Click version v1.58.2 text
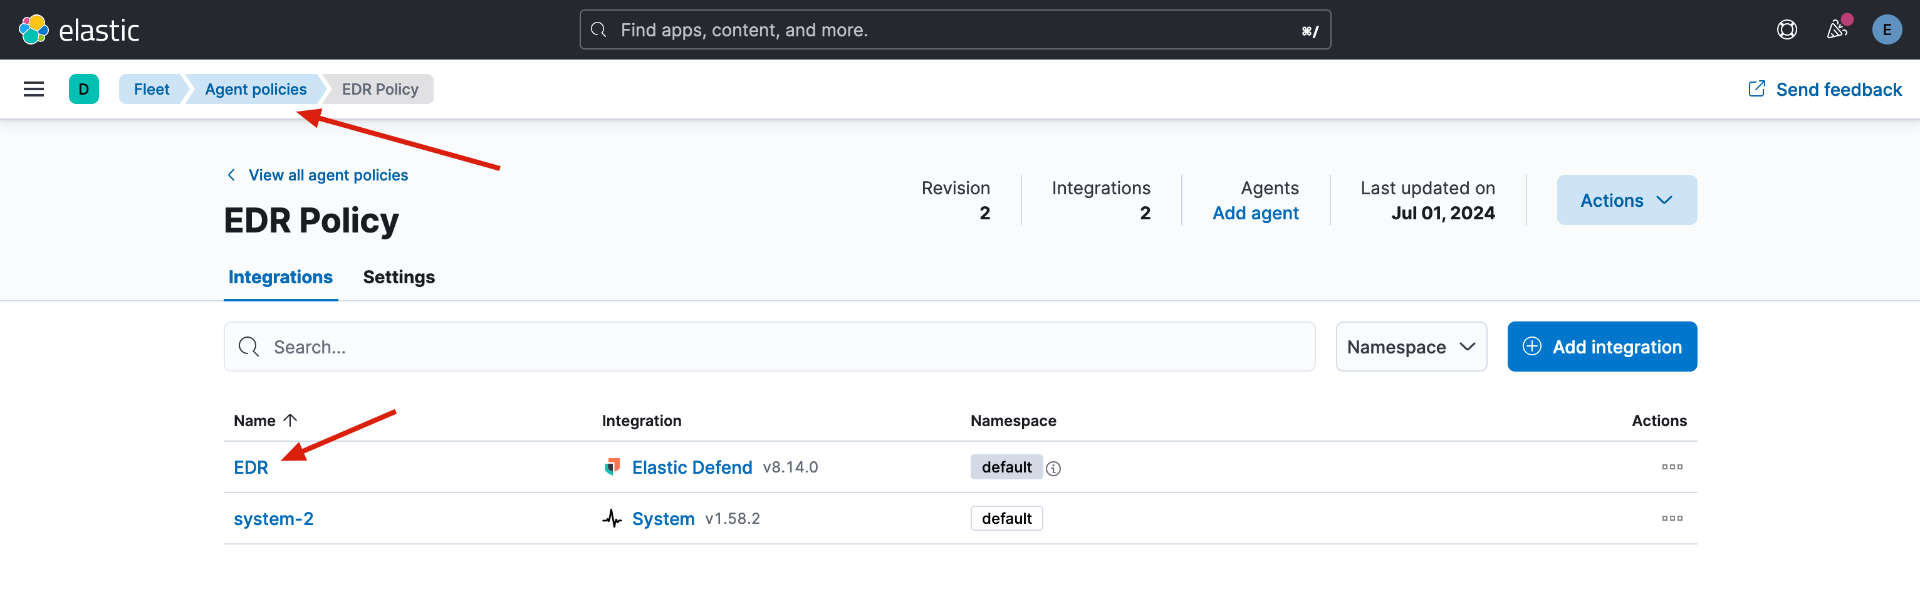This screenshot has height=607, width=1920. click(732, 519)
